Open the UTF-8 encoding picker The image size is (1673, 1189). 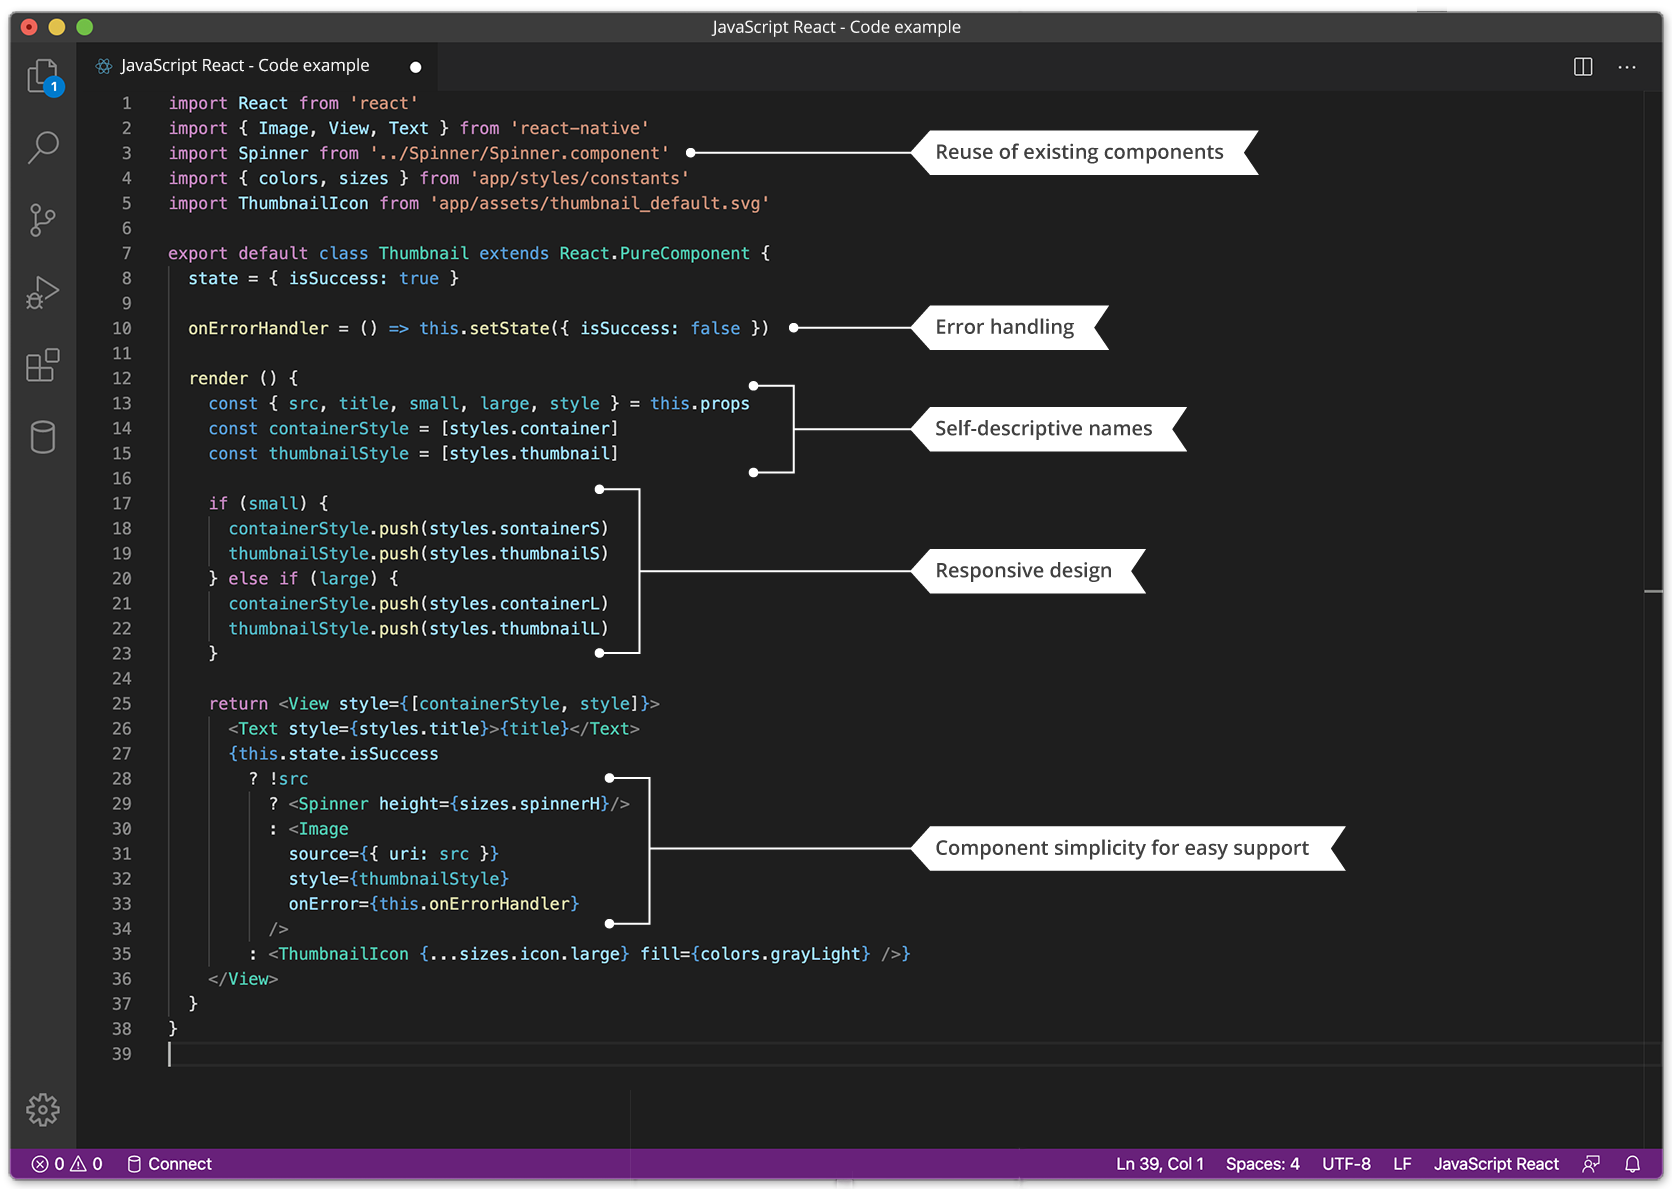click(1346, 1164)
